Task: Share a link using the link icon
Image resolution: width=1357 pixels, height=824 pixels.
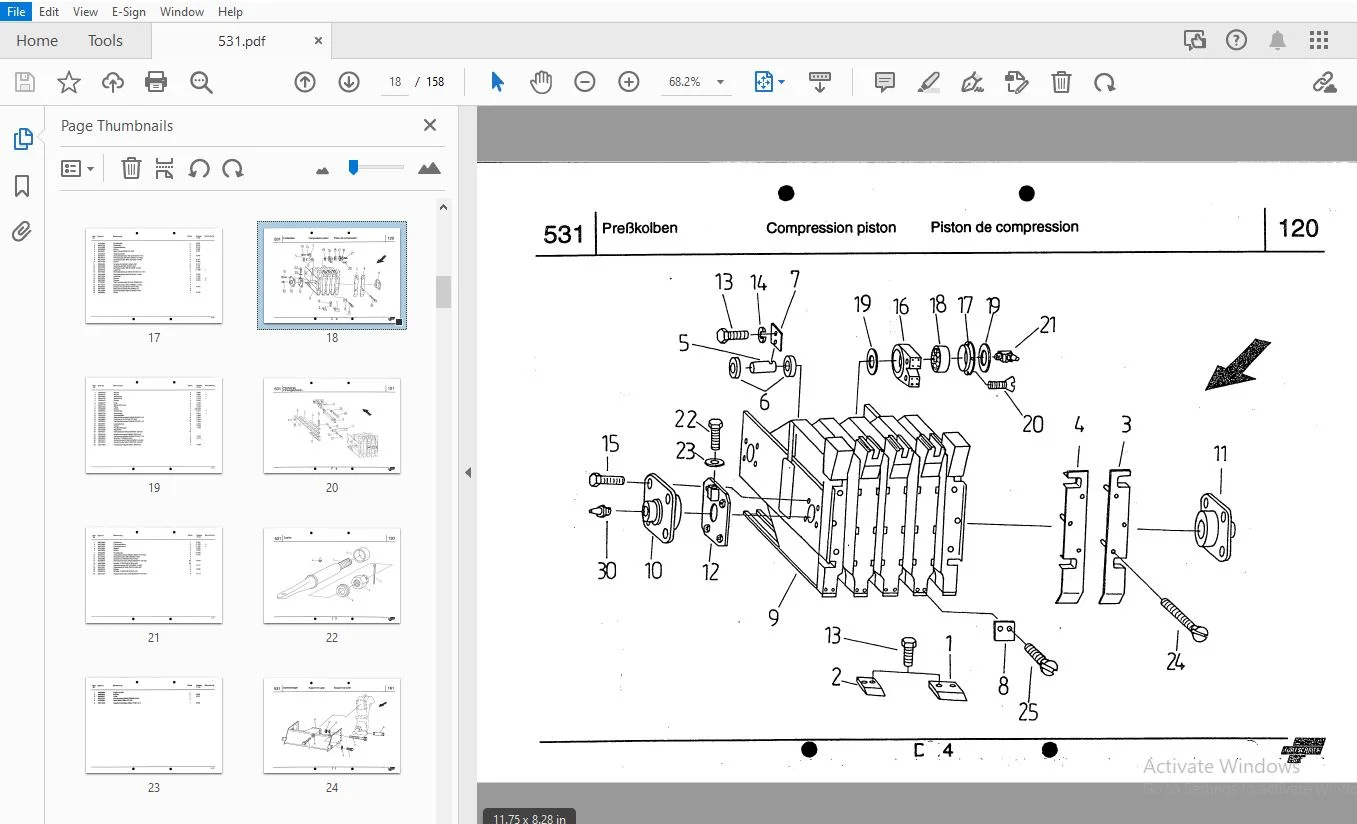Action: pos(1325,82)
